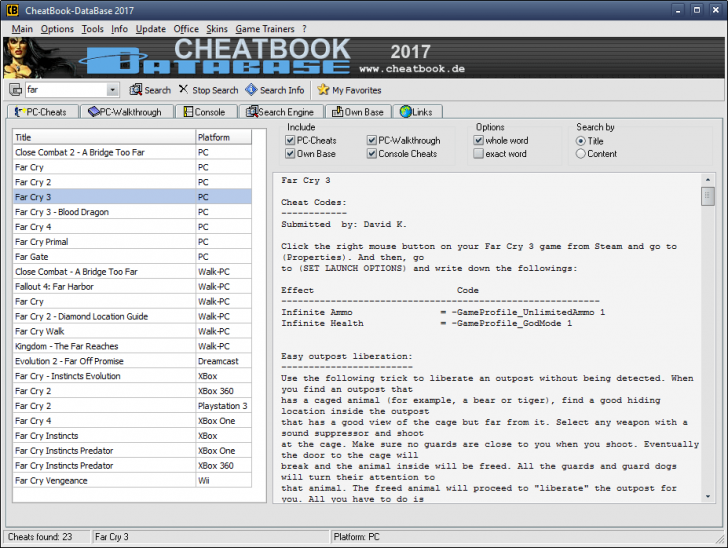
Task: Select Far Cry 2 Playstation 3 row
Action: pos(132,406)
